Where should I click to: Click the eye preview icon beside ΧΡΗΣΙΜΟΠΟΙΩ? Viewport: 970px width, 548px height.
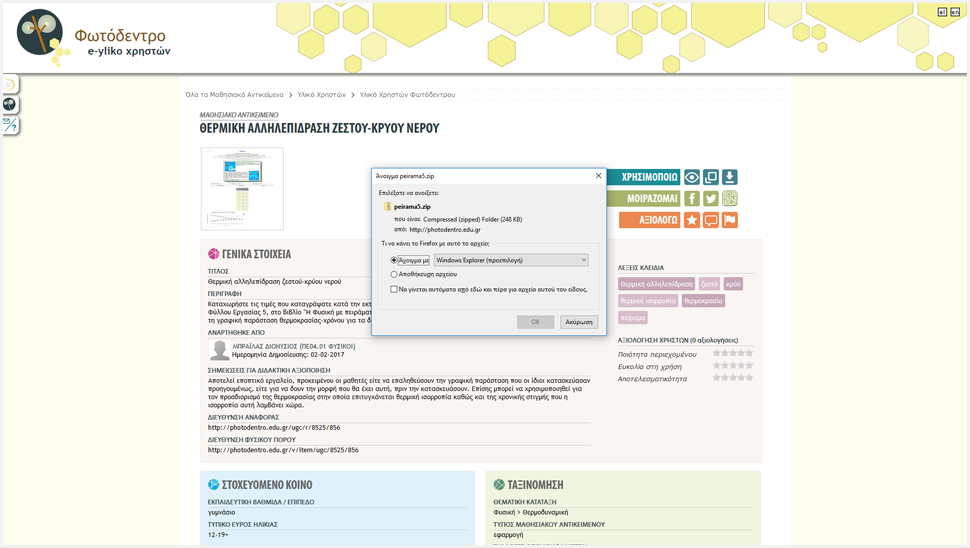click(692, 177)
